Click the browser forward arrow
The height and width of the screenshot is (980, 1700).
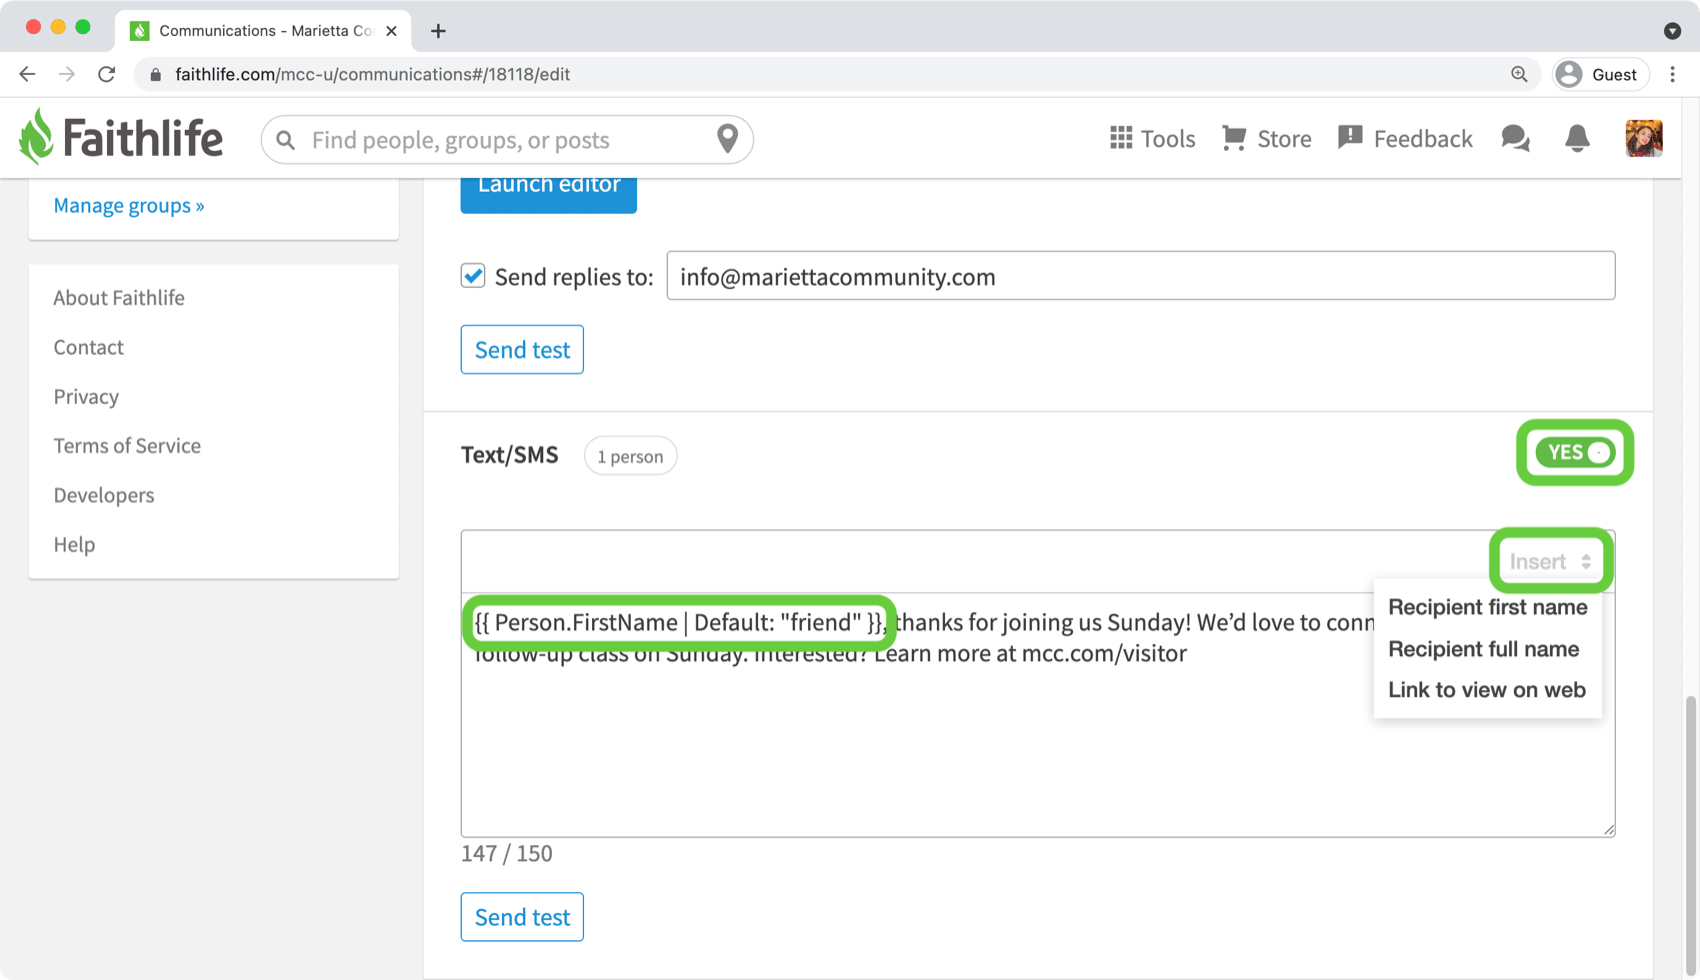[x=66, y=74]
